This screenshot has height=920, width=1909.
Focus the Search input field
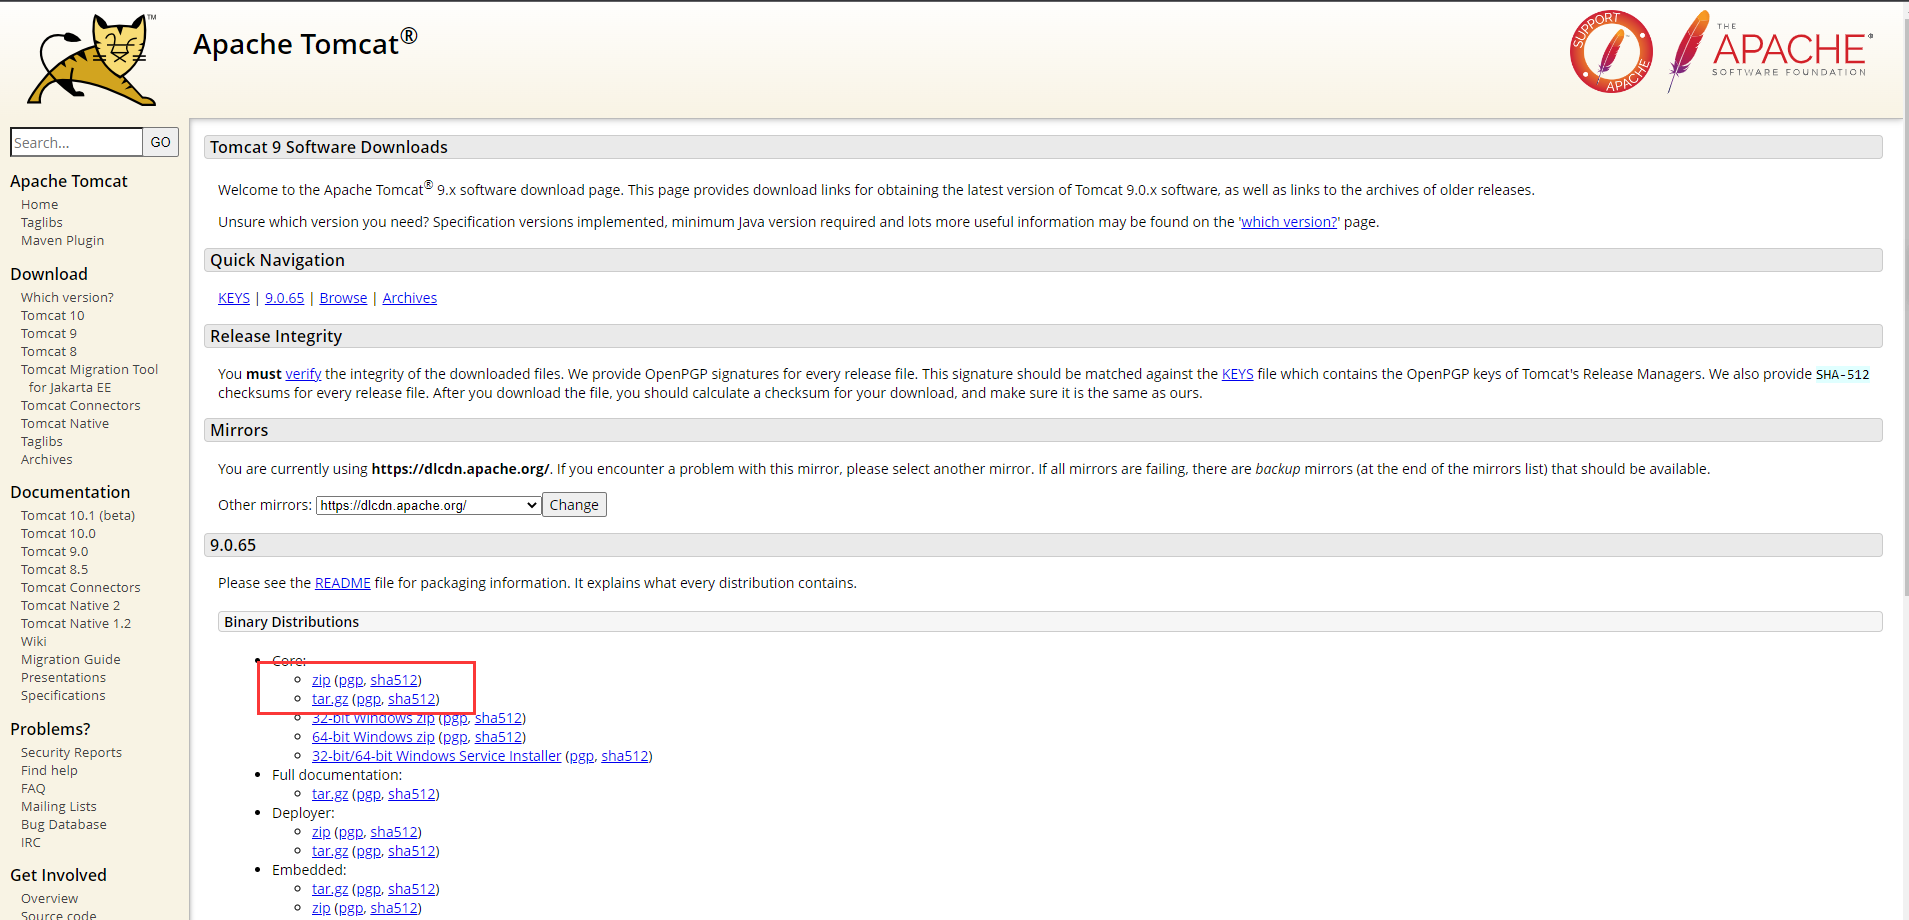click(76, 143)
